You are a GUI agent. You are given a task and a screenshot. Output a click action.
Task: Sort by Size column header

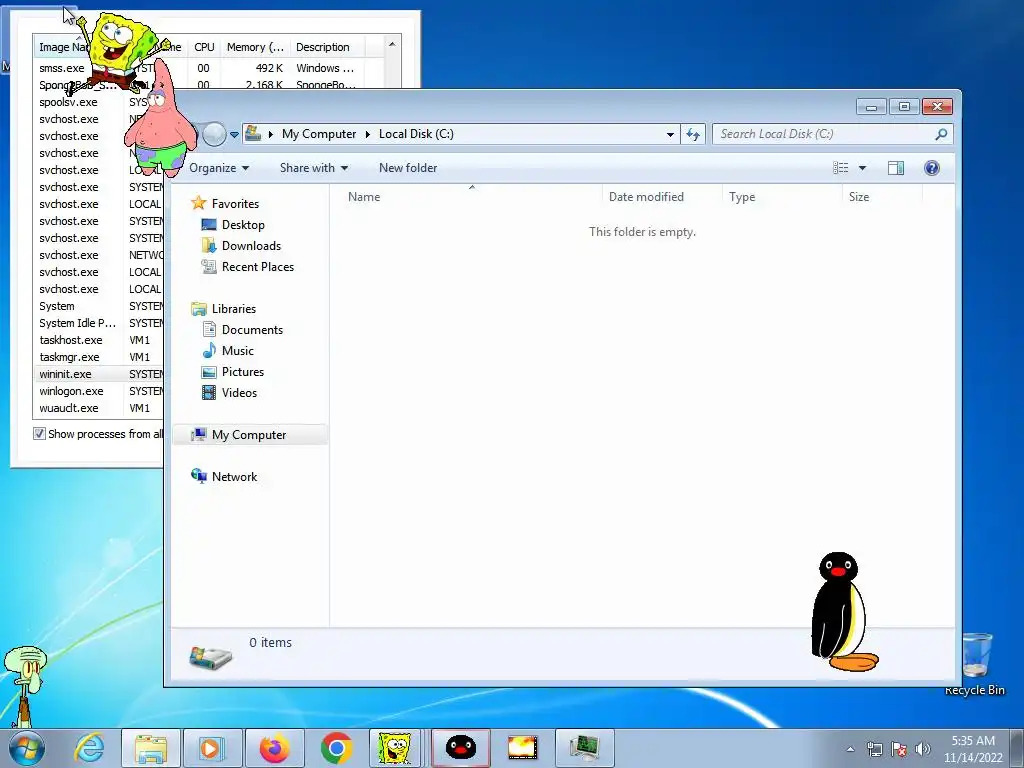coord(882,197)
